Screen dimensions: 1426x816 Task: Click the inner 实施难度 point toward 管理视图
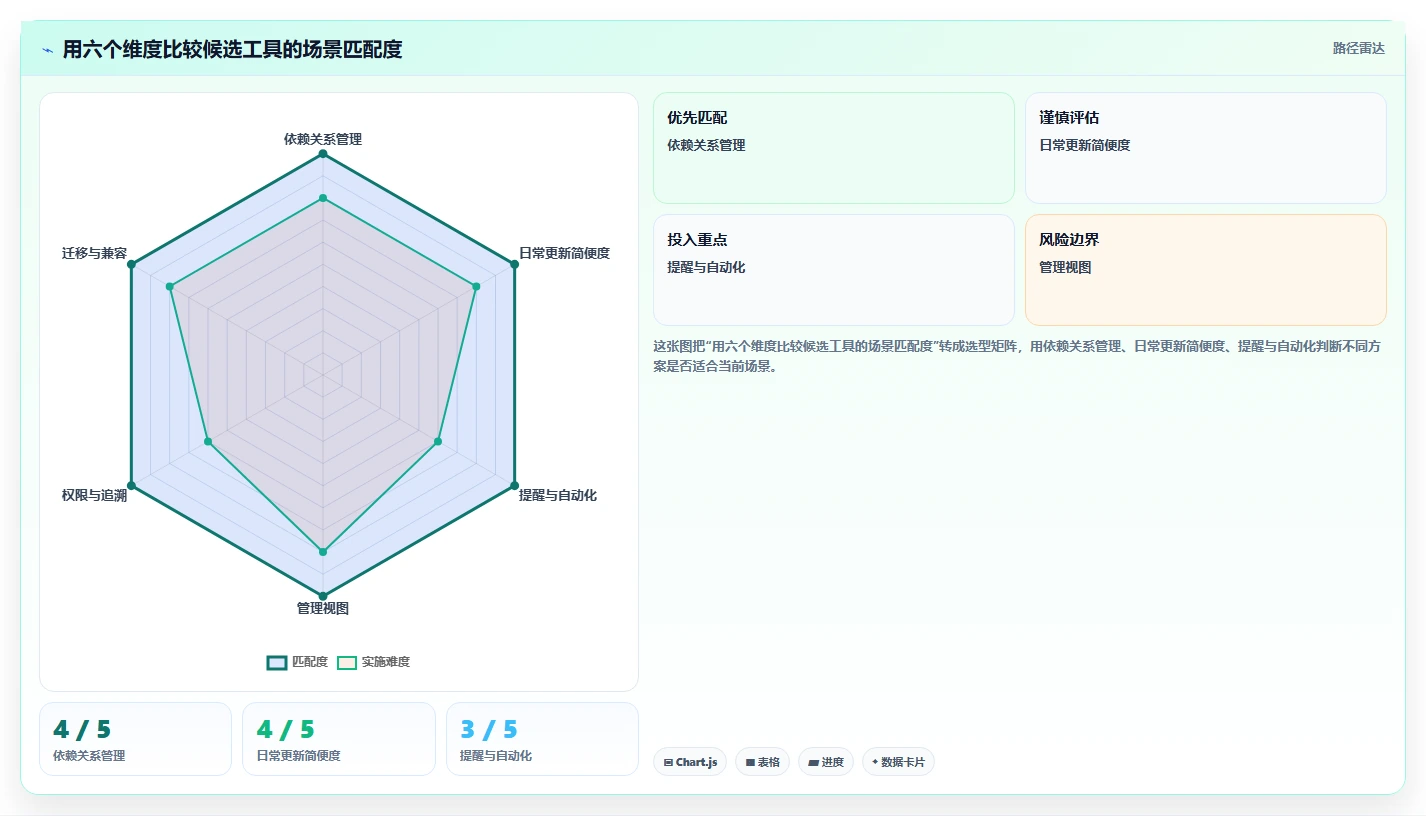pos(323,551)
